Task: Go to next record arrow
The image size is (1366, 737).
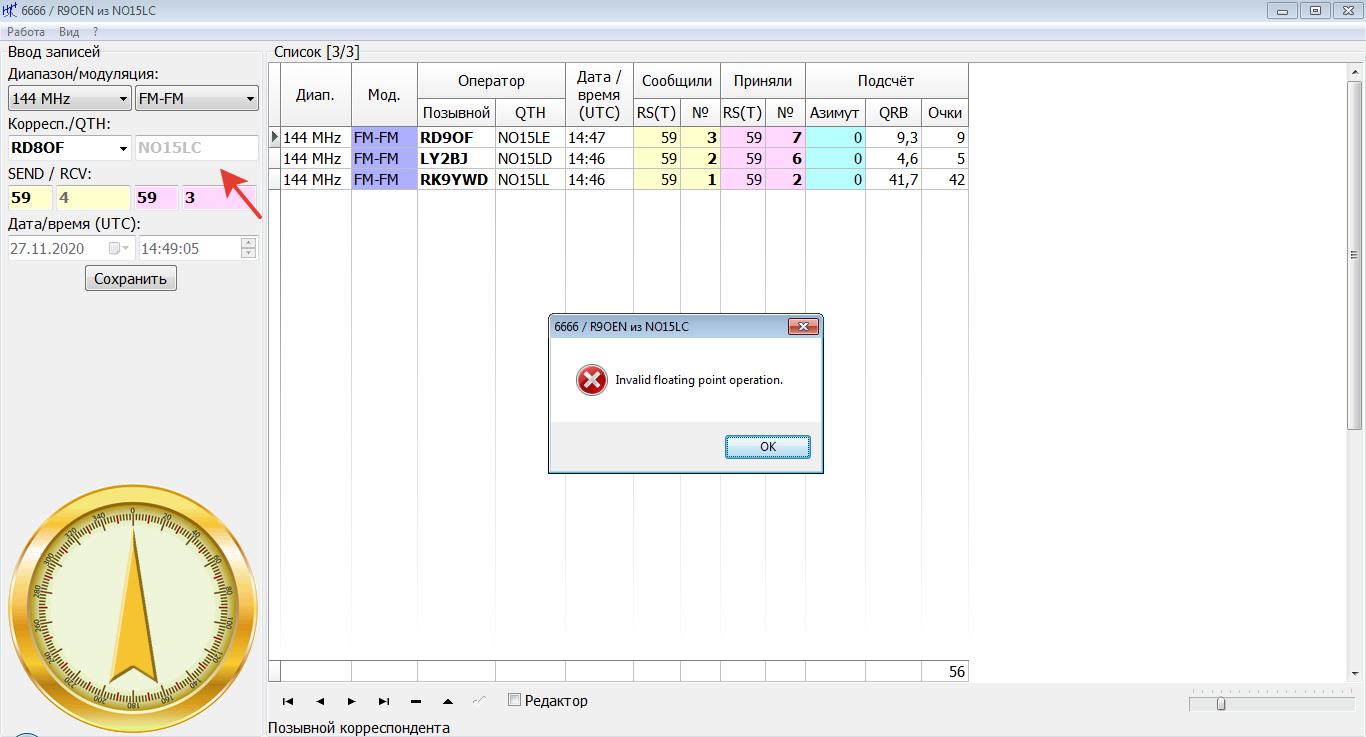Action: (x=352, y=701)
